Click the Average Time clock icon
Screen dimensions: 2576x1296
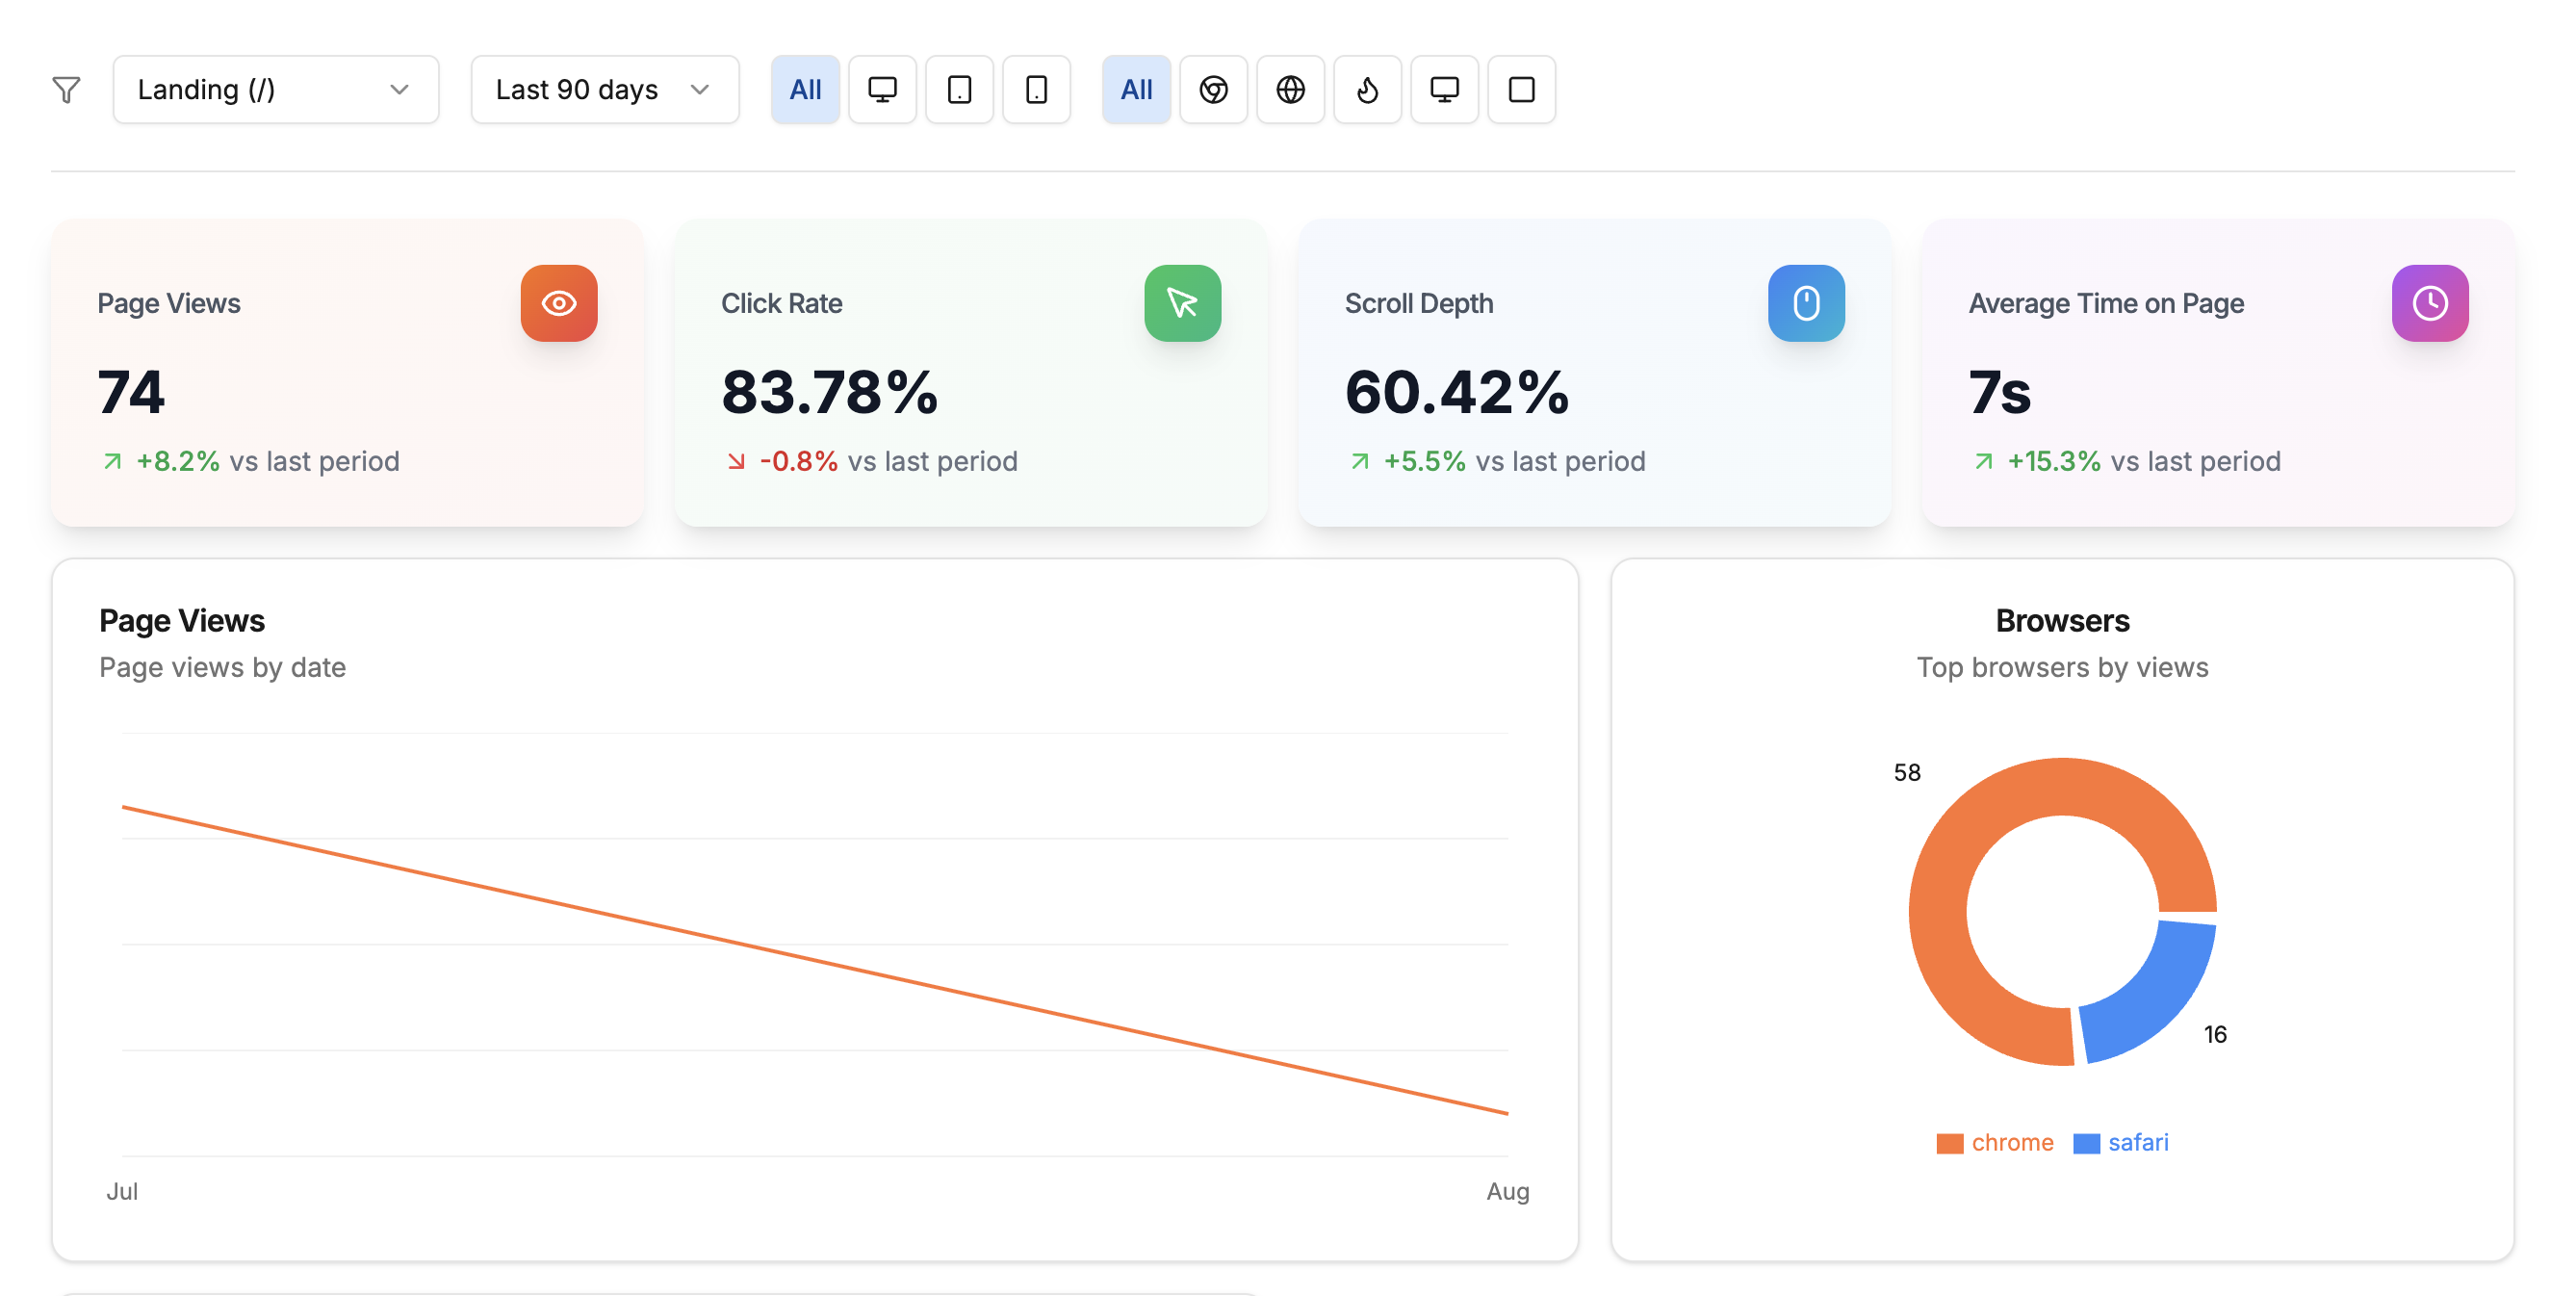(2430, 303)
